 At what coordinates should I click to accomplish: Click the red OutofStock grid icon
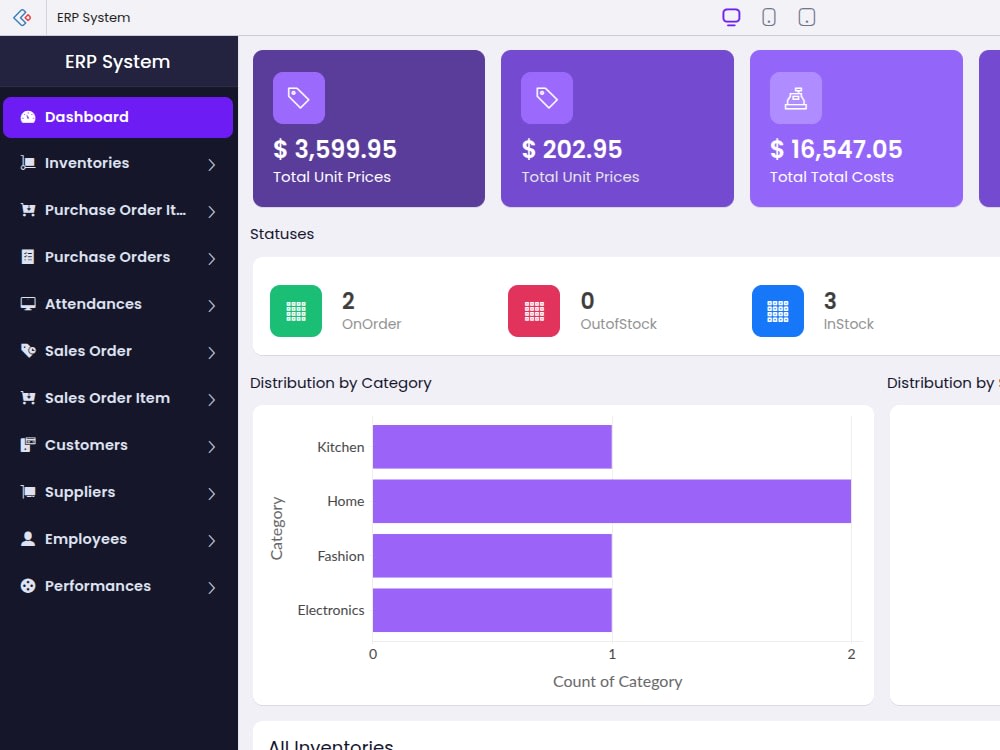click(533, 311)
